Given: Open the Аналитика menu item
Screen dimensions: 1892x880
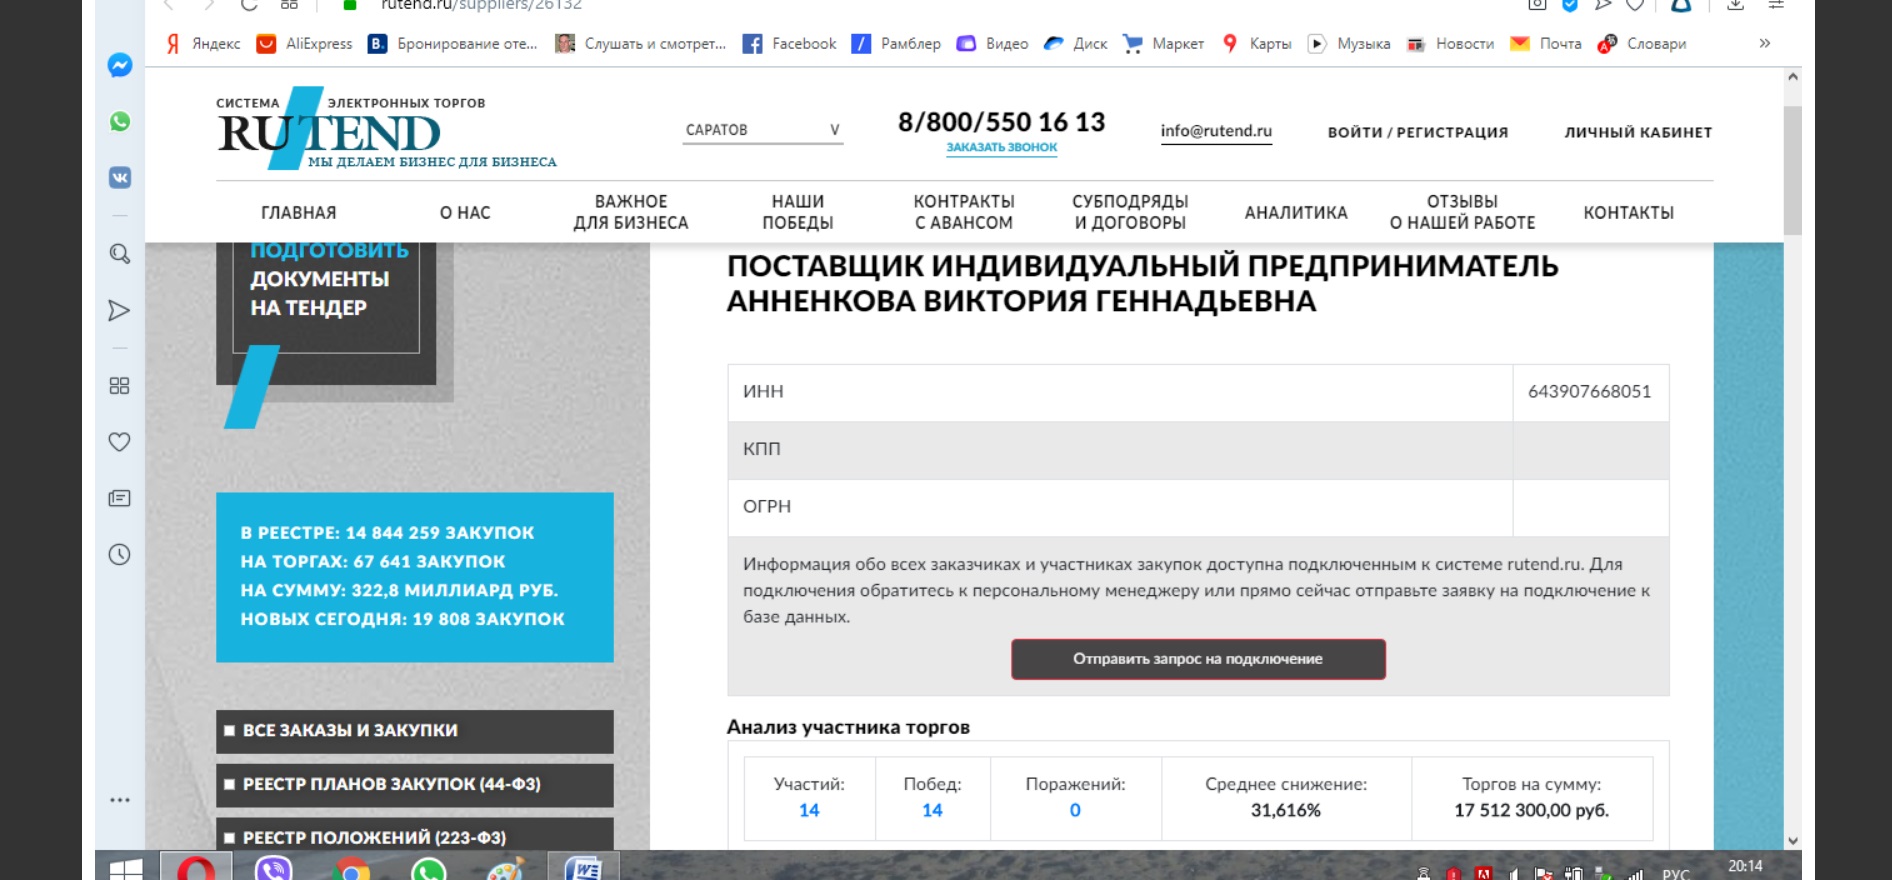Looking at the screenshot, I should (x=1296, y=213).
